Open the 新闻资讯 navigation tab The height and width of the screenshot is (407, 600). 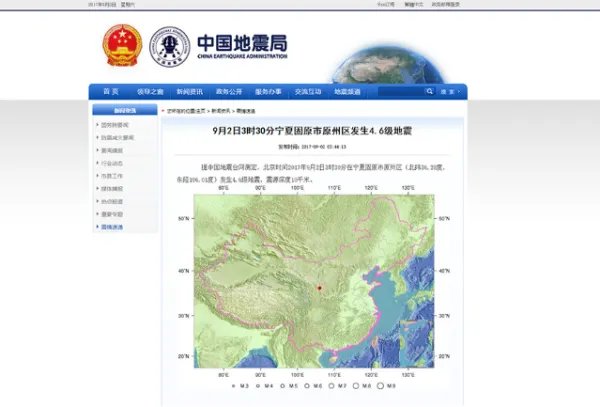click(x=189, y=92)
